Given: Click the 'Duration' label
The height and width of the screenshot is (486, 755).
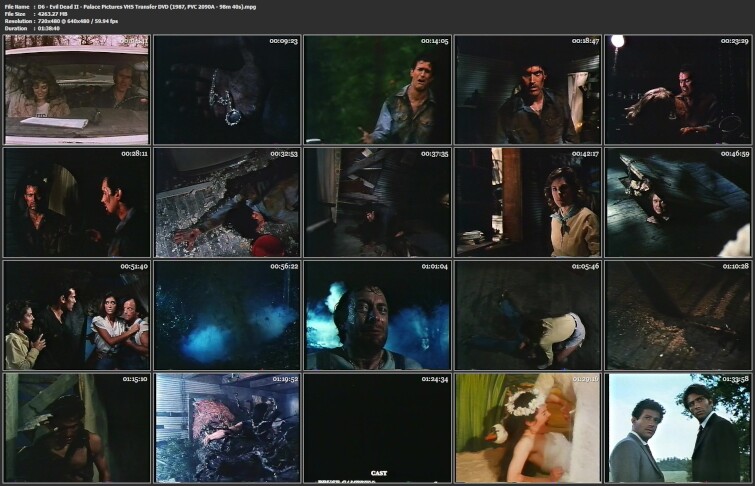Looking at the screenshot, I should click(16, 28).
